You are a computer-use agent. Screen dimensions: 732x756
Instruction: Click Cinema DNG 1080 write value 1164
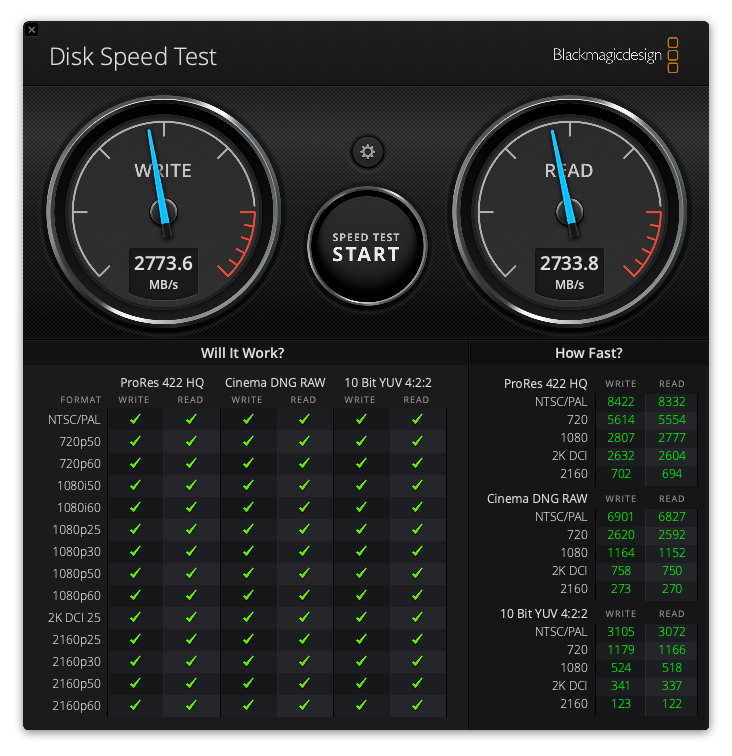pos(621,553)
